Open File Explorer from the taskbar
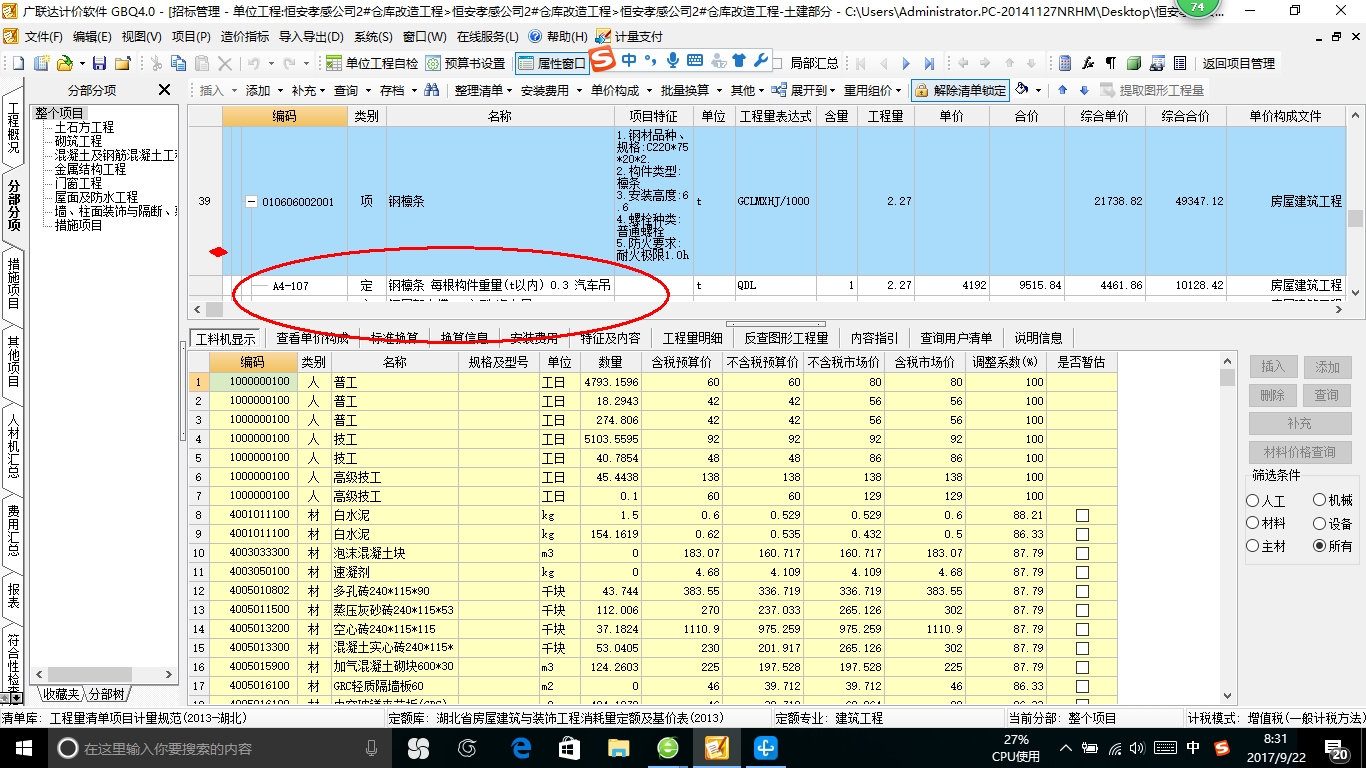 pos(619,747)
